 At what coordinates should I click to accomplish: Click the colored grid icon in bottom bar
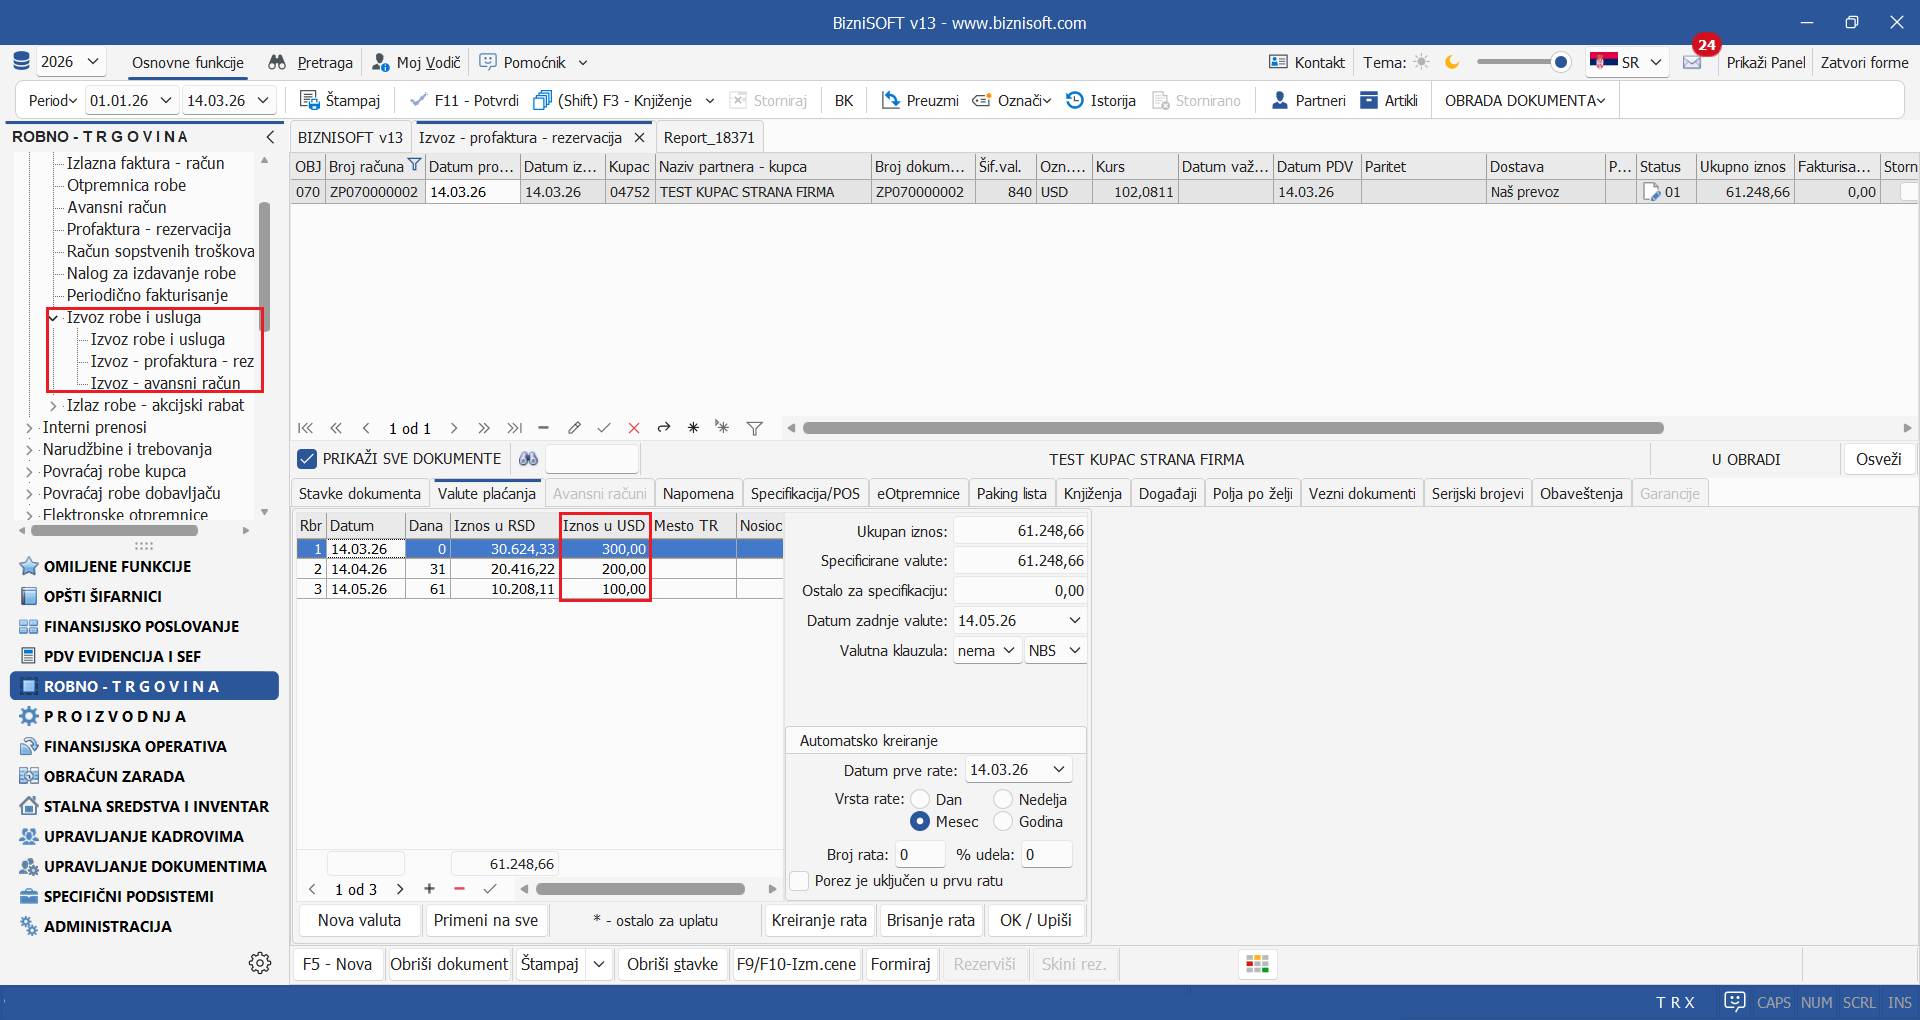[1257, 964]
